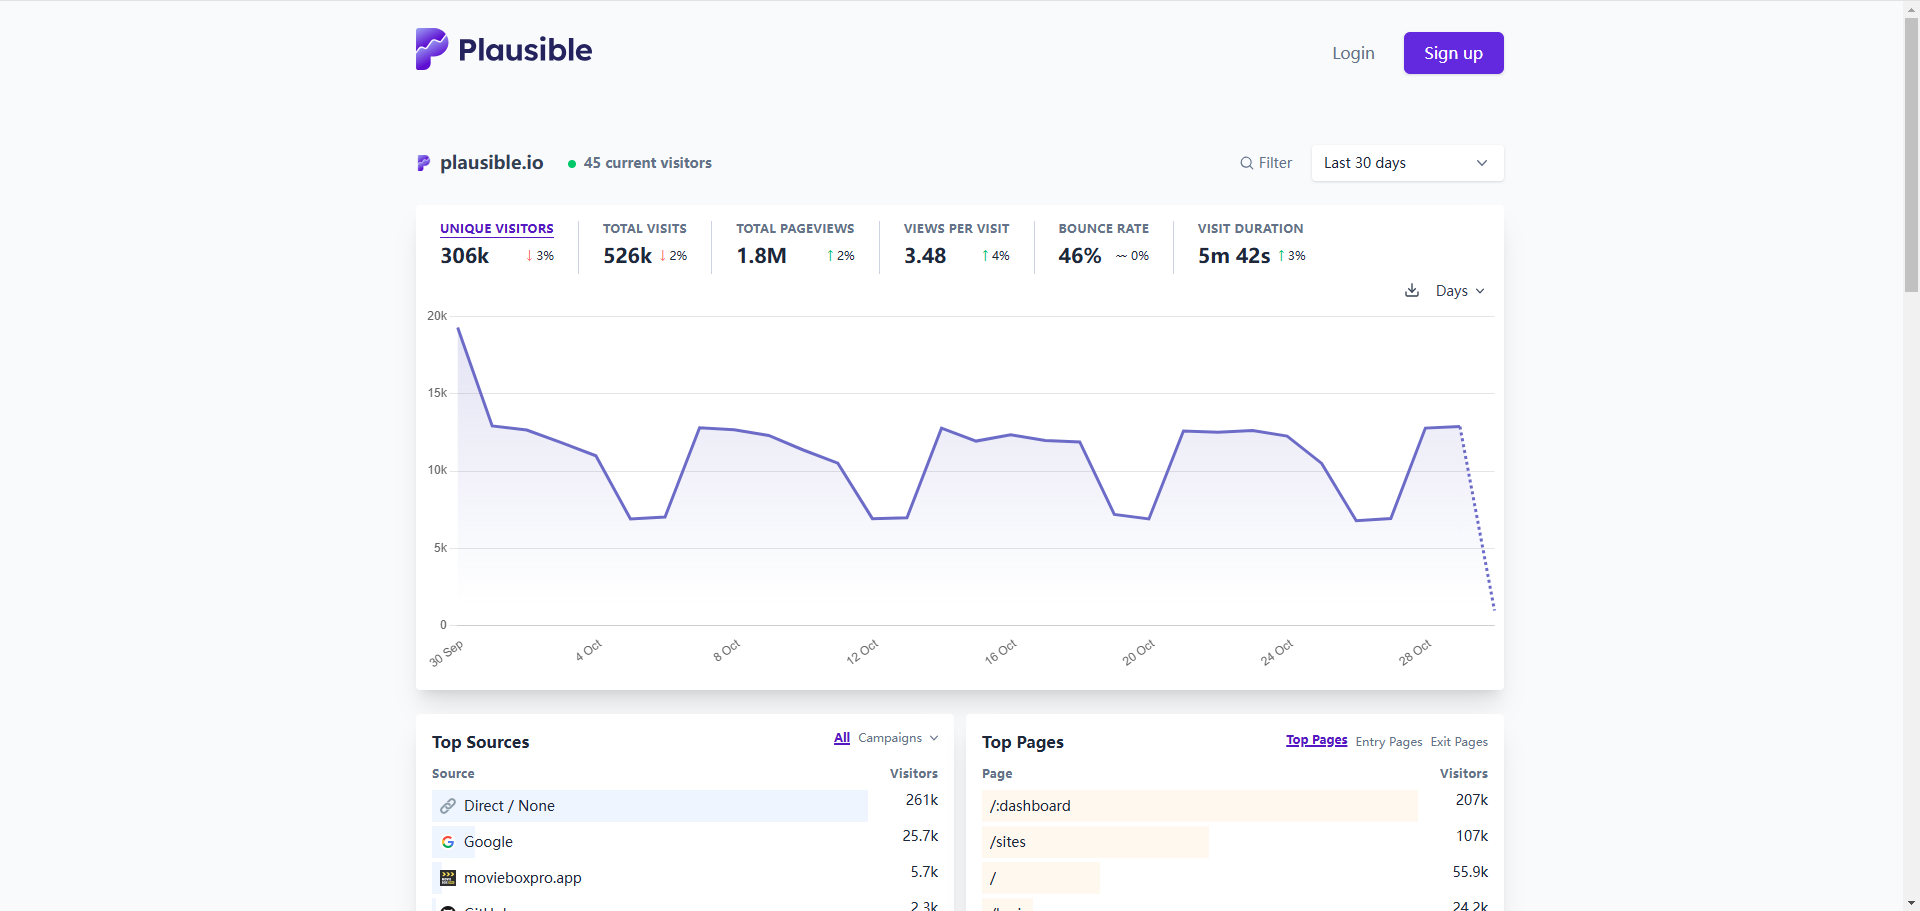This screenshot has height=911, width=1920.
Task: Switch to the Exit Pages tab
Action: [x=1459, y=742]
